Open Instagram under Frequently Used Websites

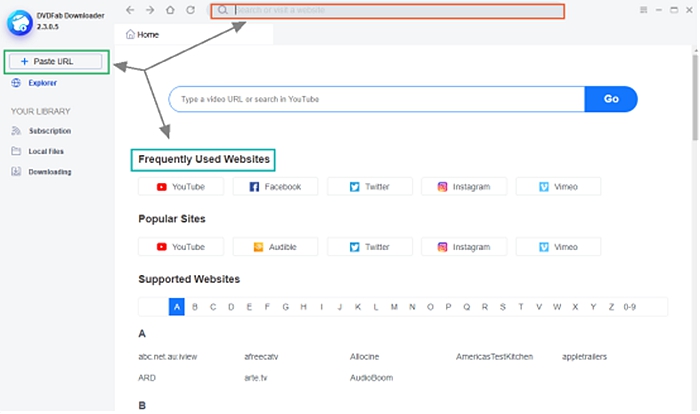click(x=464, y=187)
